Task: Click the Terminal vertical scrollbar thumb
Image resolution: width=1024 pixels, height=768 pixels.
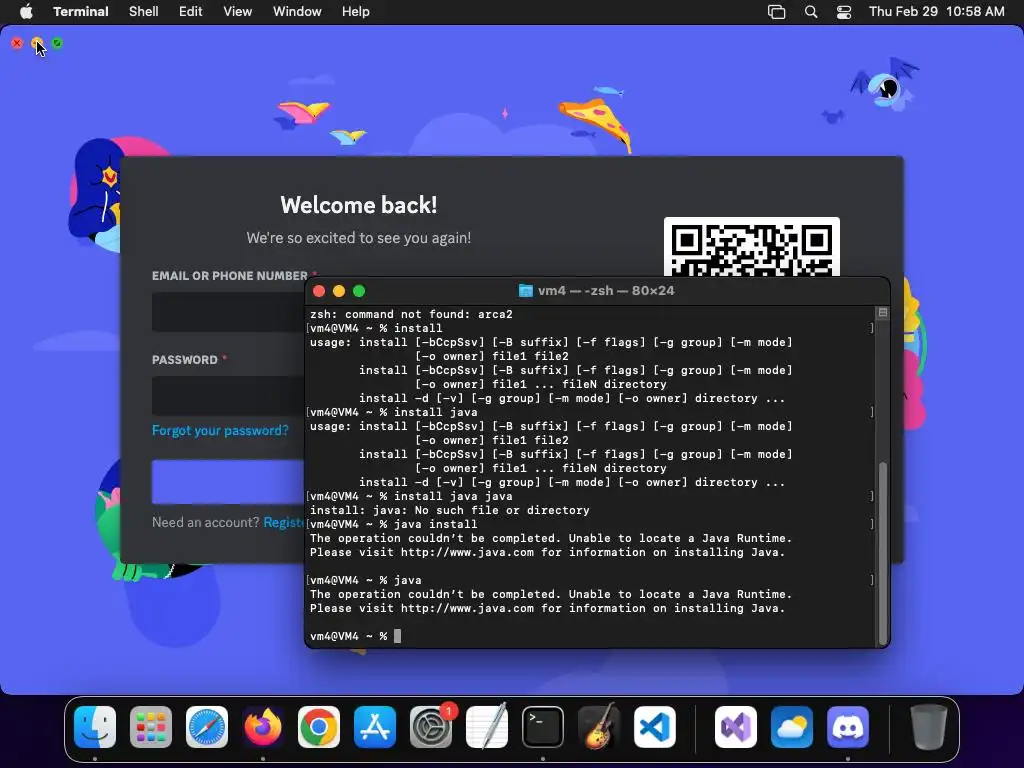Action: point(883,552)
